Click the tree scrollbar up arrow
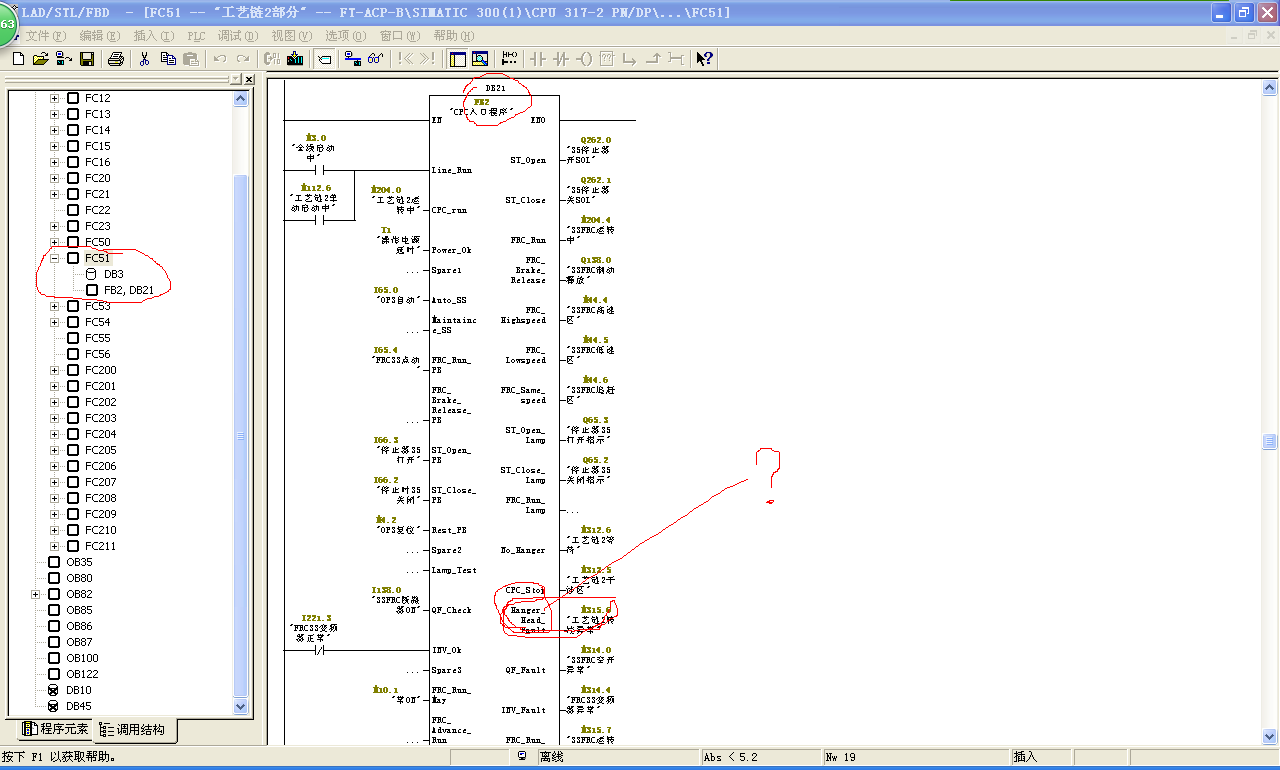This screenshot has height=770, width=1280. point(240,98)
